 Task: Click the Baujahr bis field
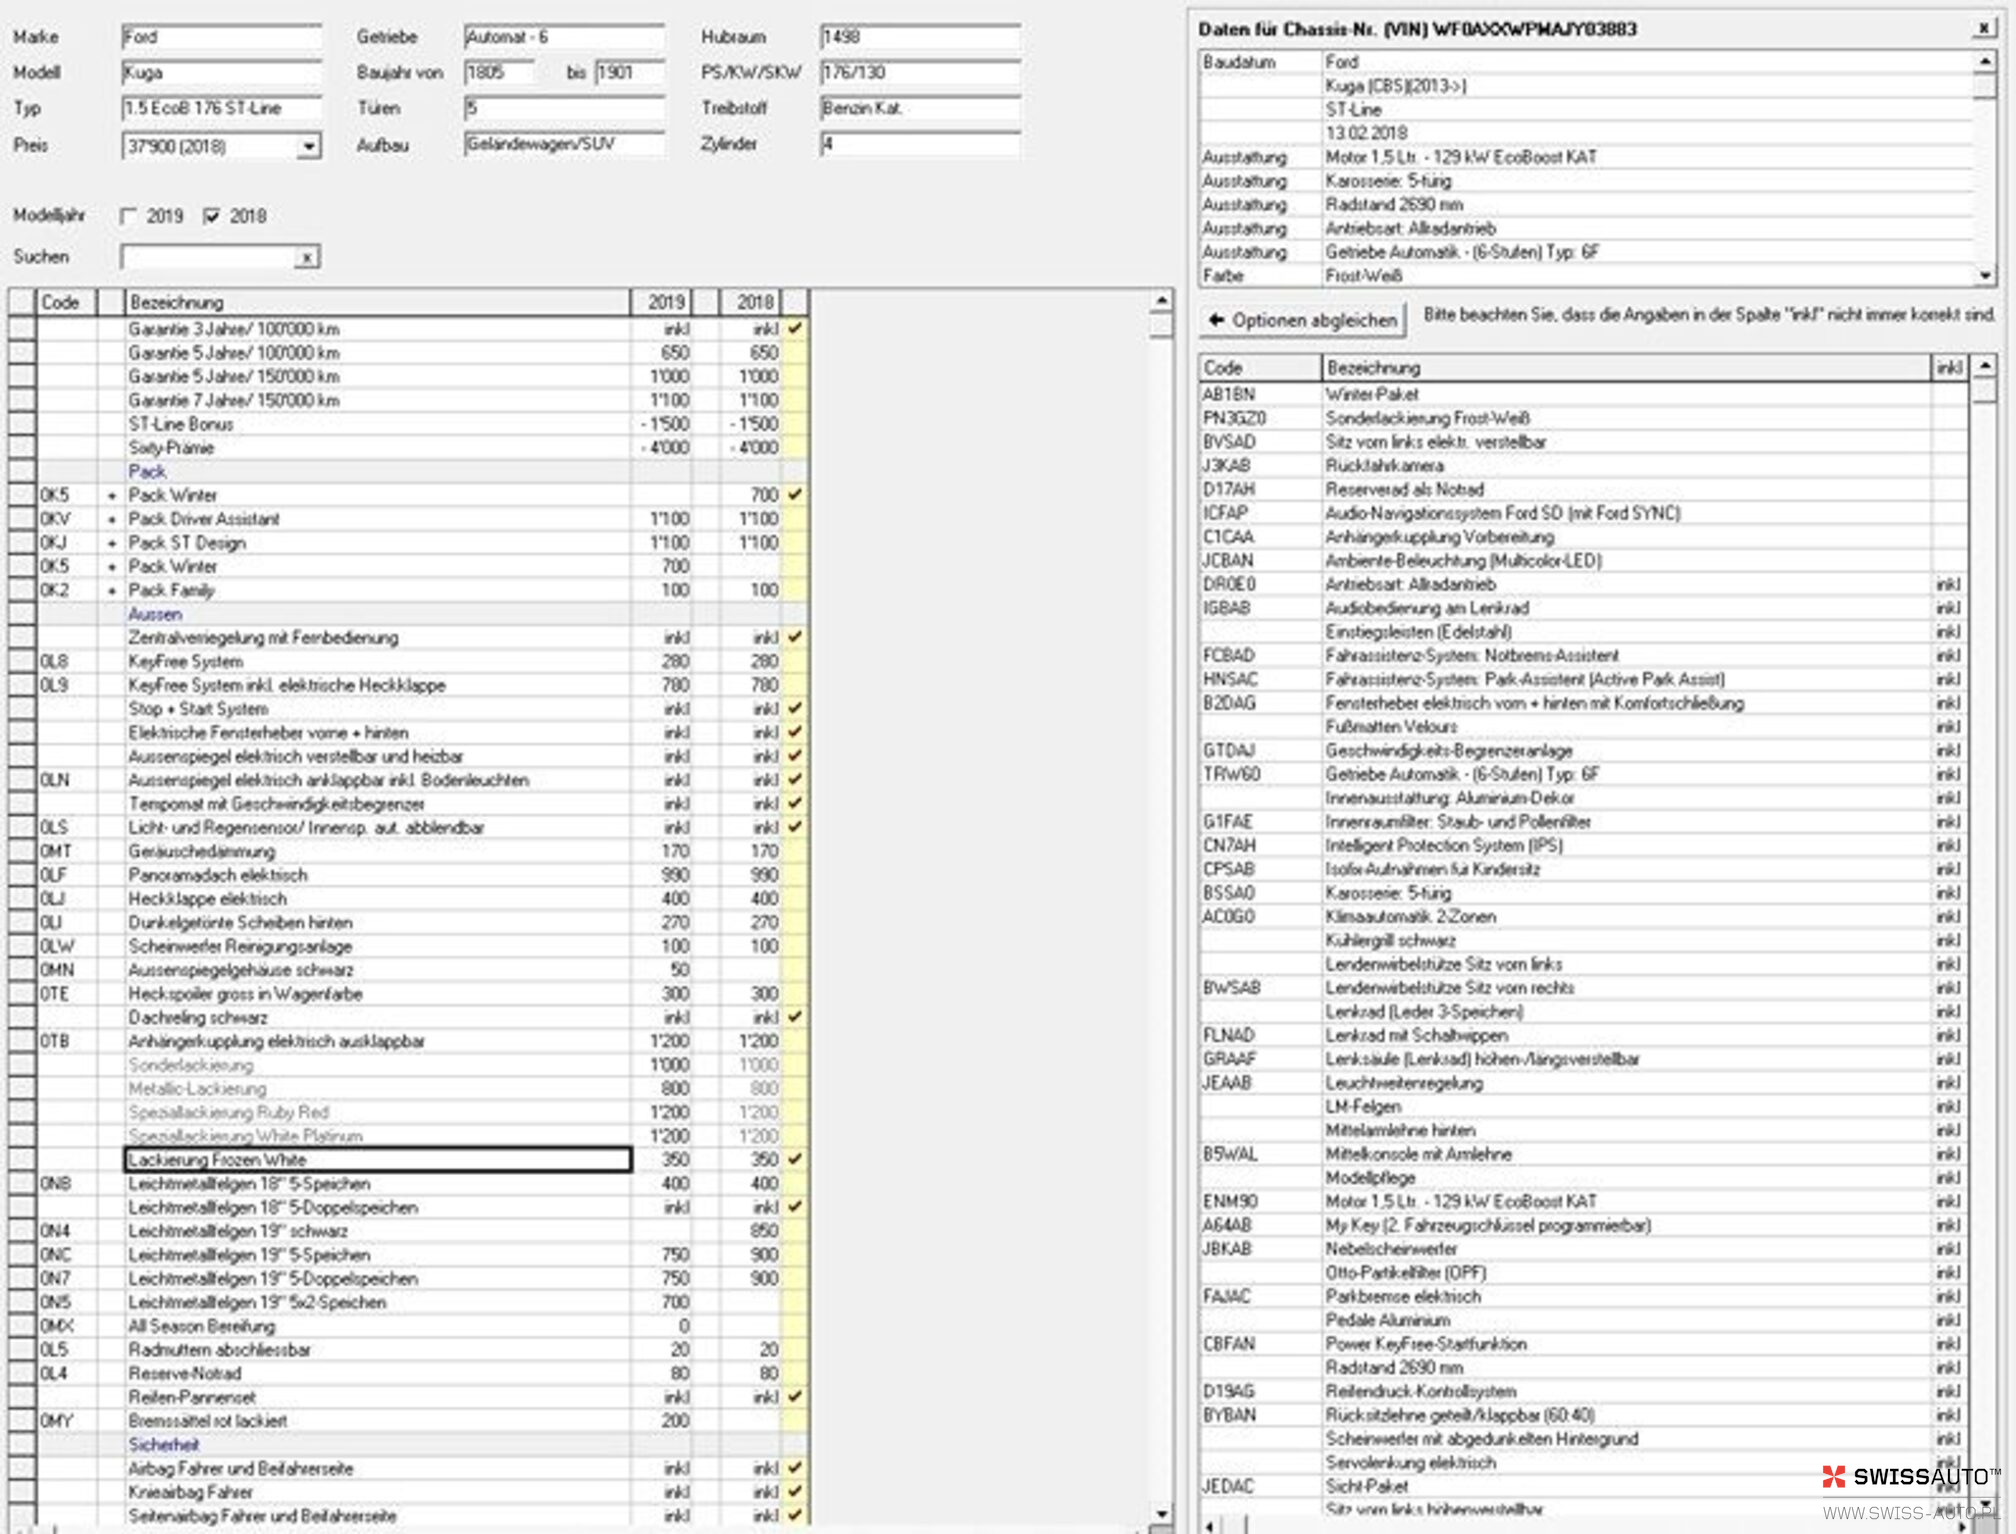[630, 72]
